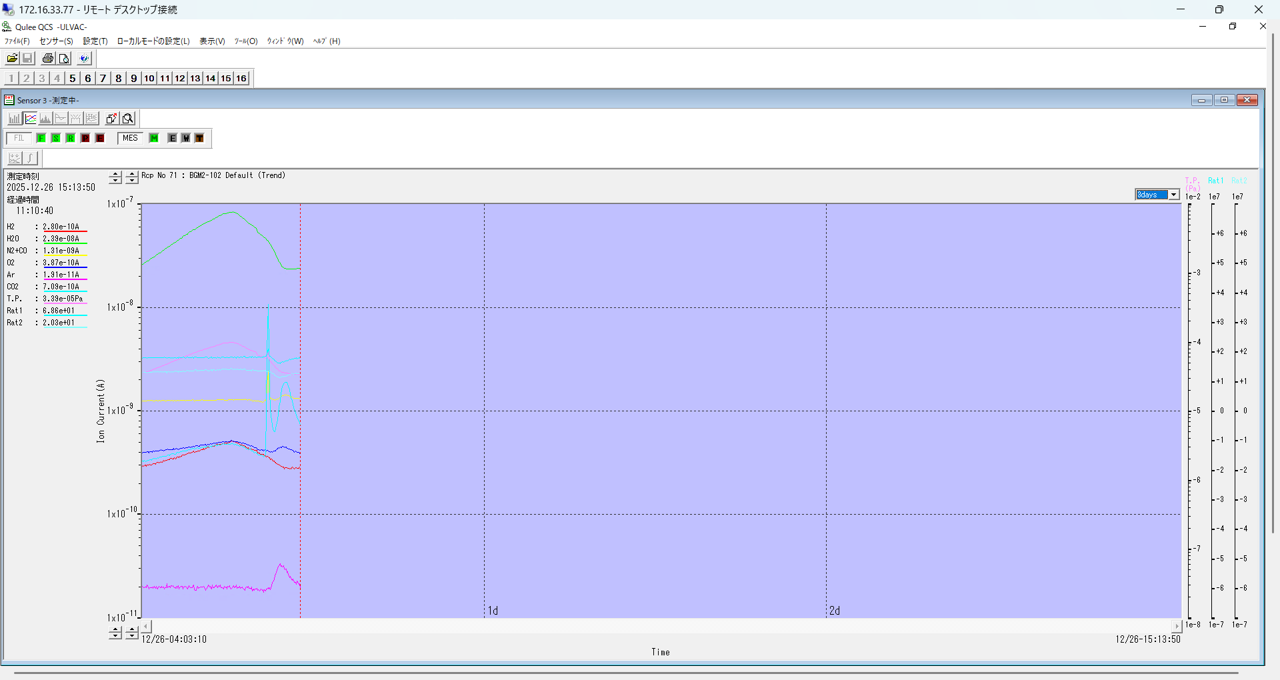This screenshot has height=680, width=1280.
Task: Open the 表示(V) menu
Action: [x=212, y=41]
